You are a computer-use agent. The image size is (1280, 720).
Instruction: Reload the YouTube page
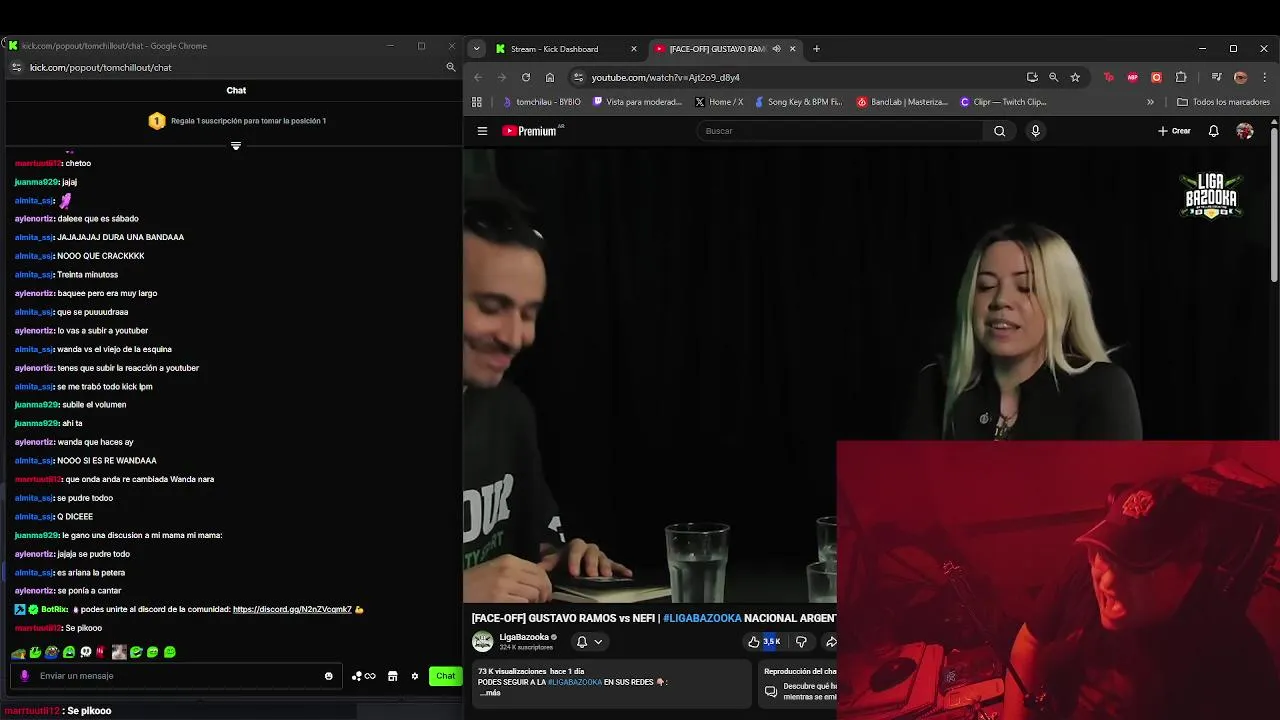(x=526, y=77)
